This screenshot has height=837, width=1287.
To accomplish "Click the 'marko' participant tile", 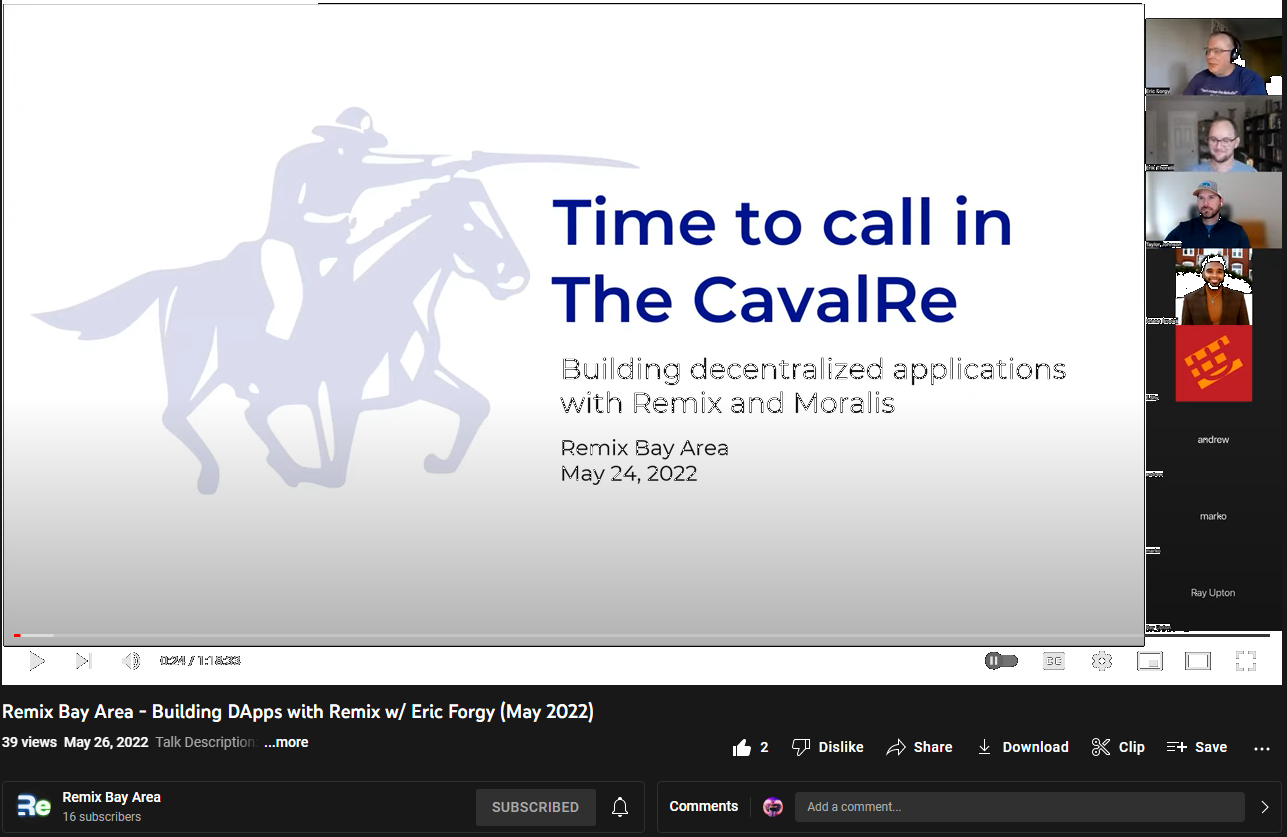I will 1213,516.
